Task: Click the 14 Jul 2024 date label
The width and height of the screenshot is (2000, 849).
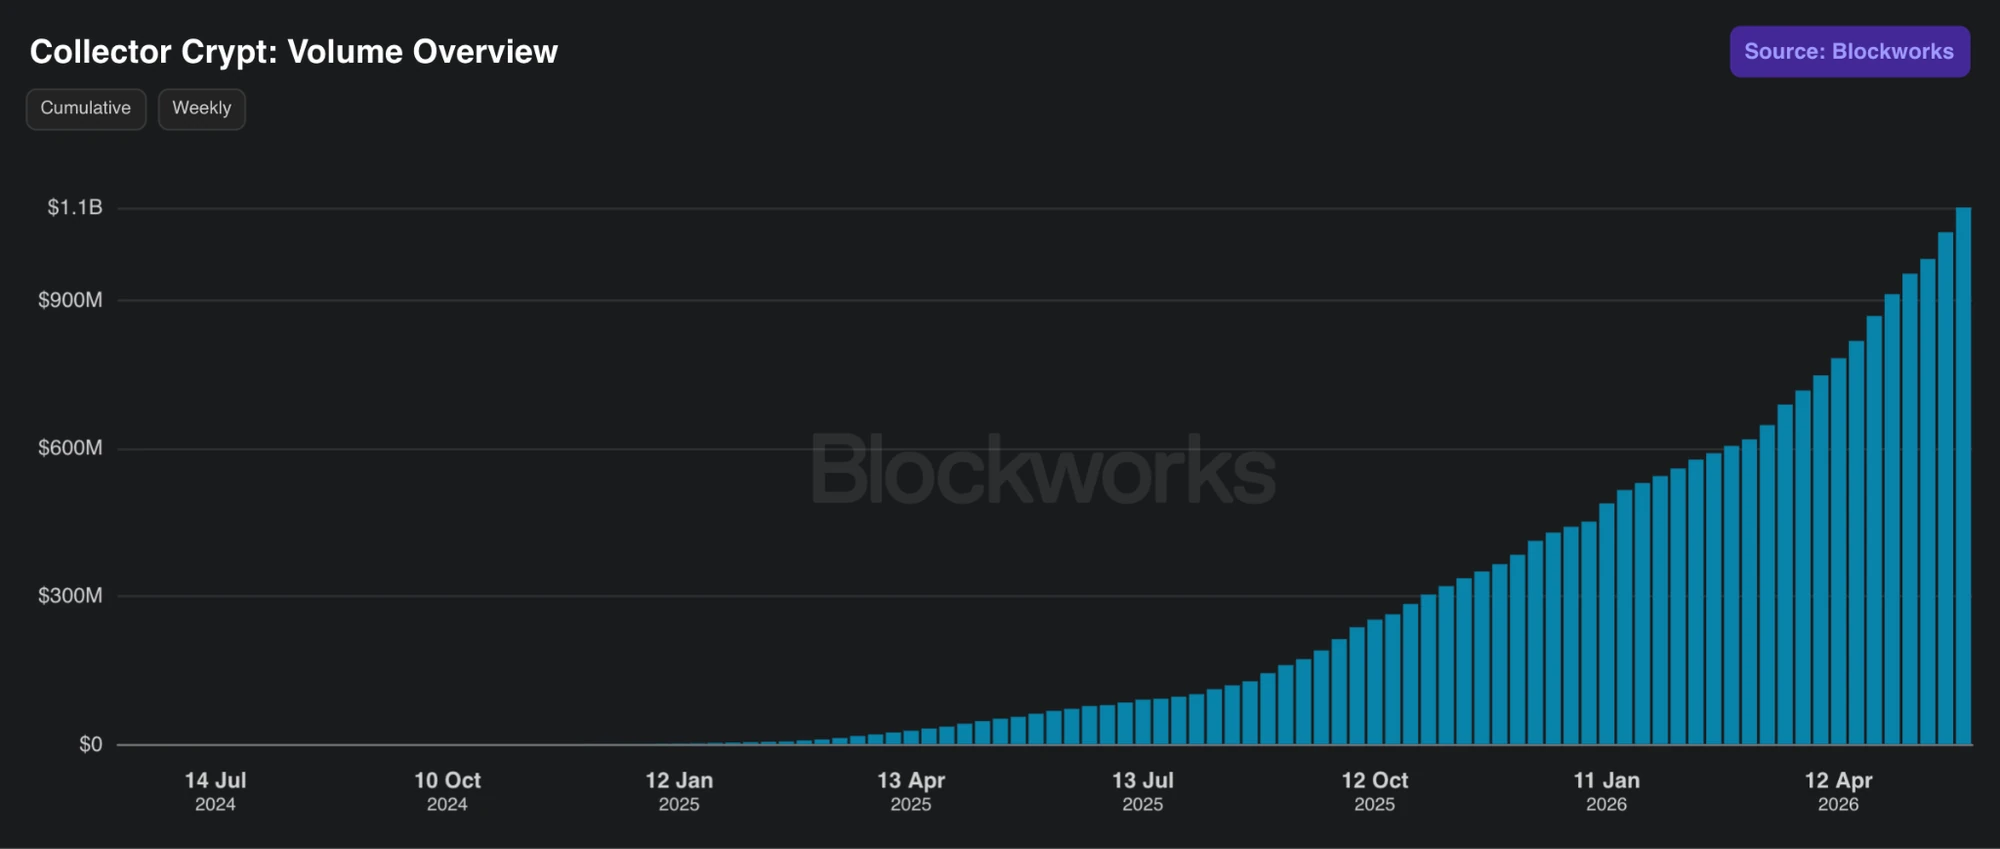Action: click(x=215, y=791)
